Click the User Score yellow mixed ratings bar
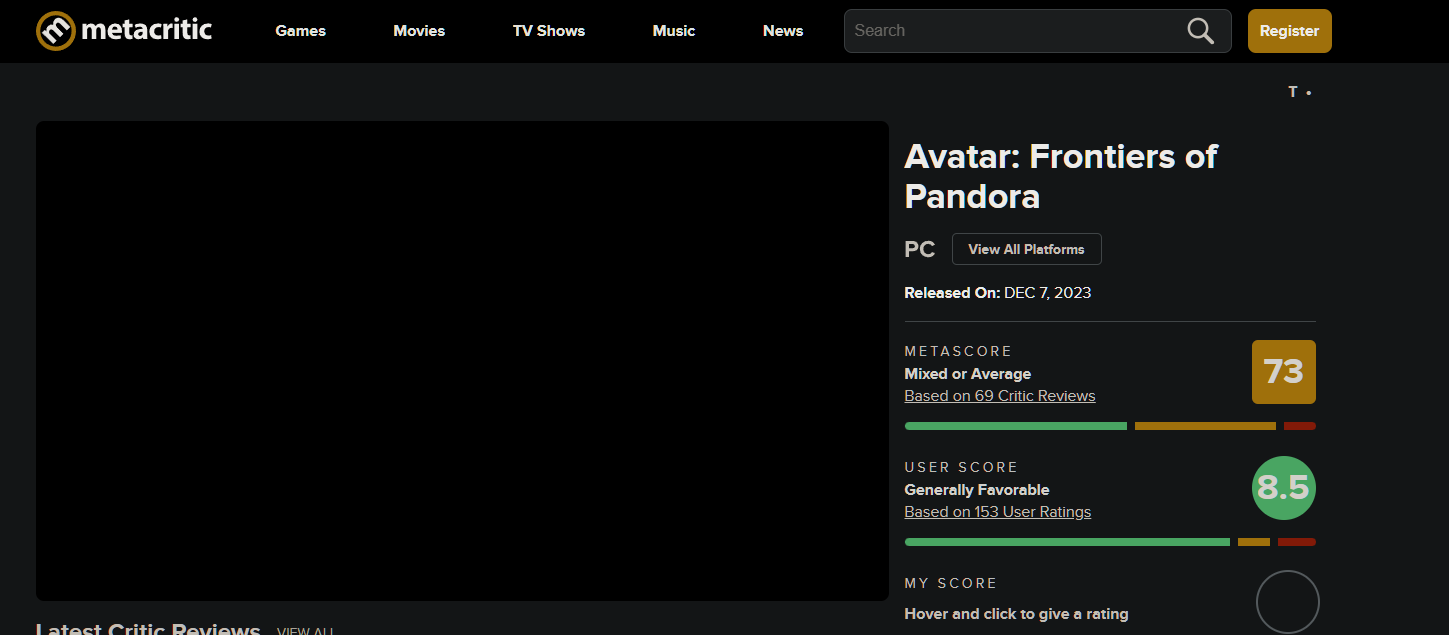1449x635 pixels. [x=1254, y=542]
